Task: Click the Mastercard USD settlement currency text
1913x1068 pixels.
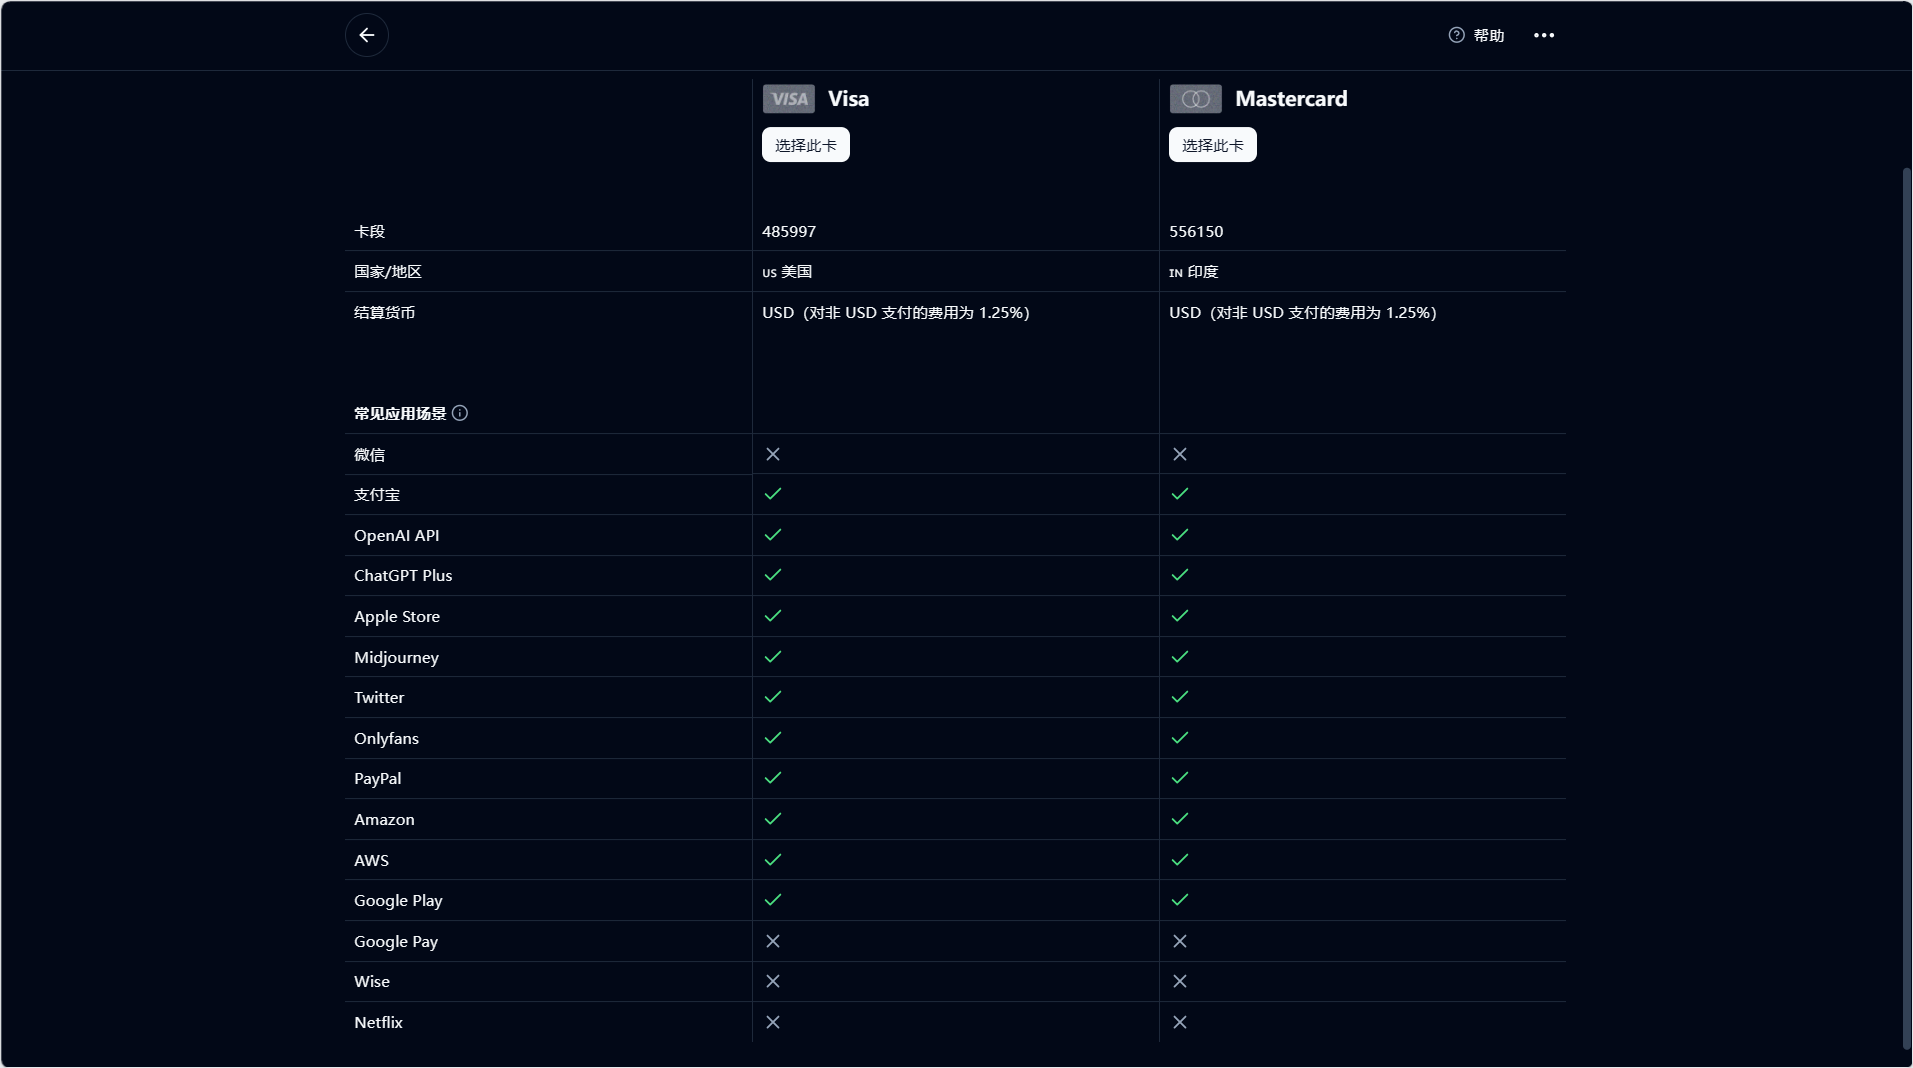Action: click(1303, 313)
